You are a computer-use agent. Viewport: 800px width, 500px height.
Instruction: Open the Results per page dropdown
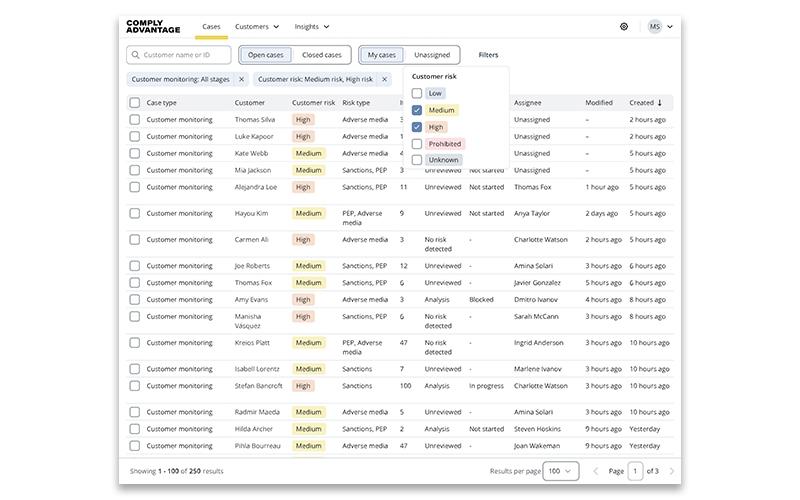coord(561,471)
